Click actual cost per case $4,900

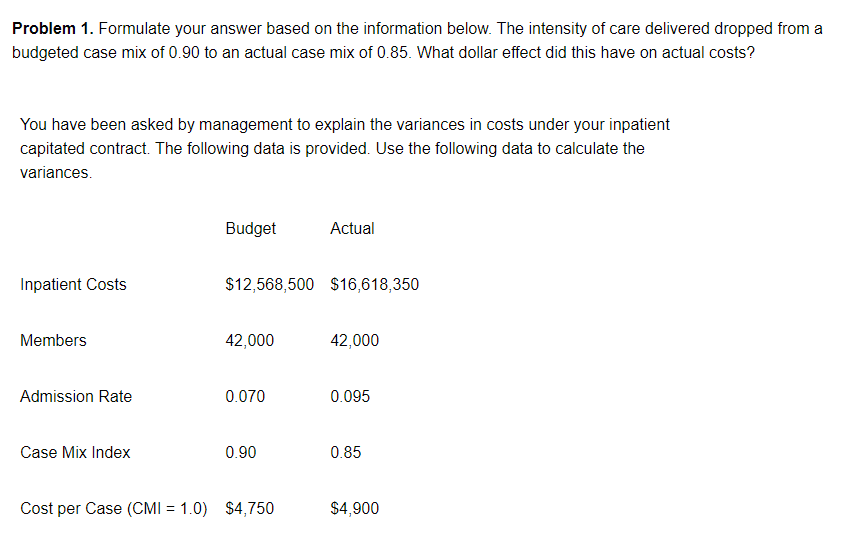pyautogui.click(x=355, y=508)
